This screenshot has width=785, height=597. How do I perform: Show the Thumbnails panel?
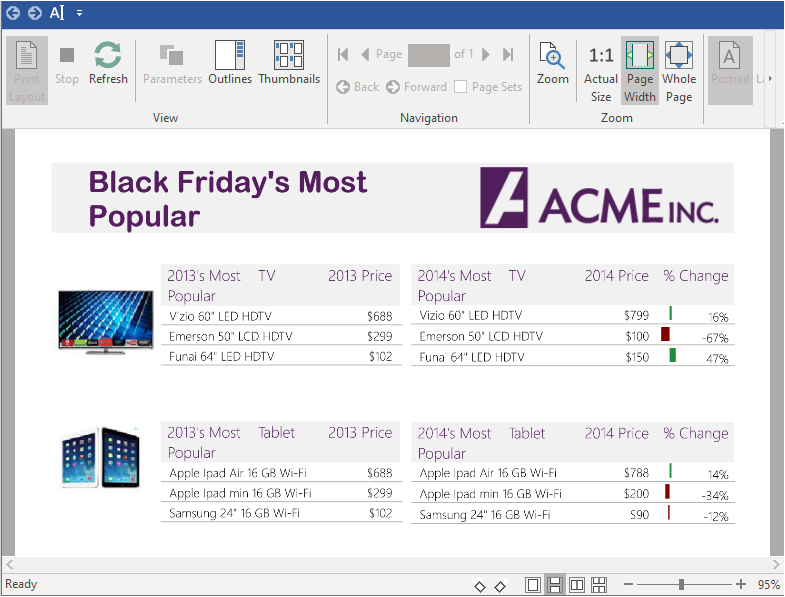pos(289,63)
